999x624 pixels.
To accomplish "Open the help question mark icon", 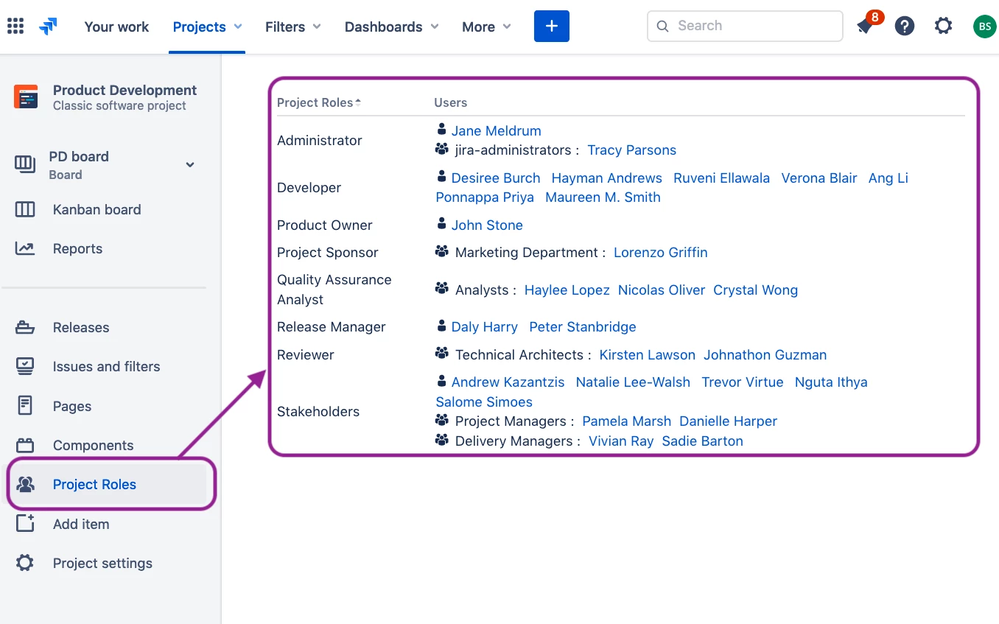I will 904,26.
